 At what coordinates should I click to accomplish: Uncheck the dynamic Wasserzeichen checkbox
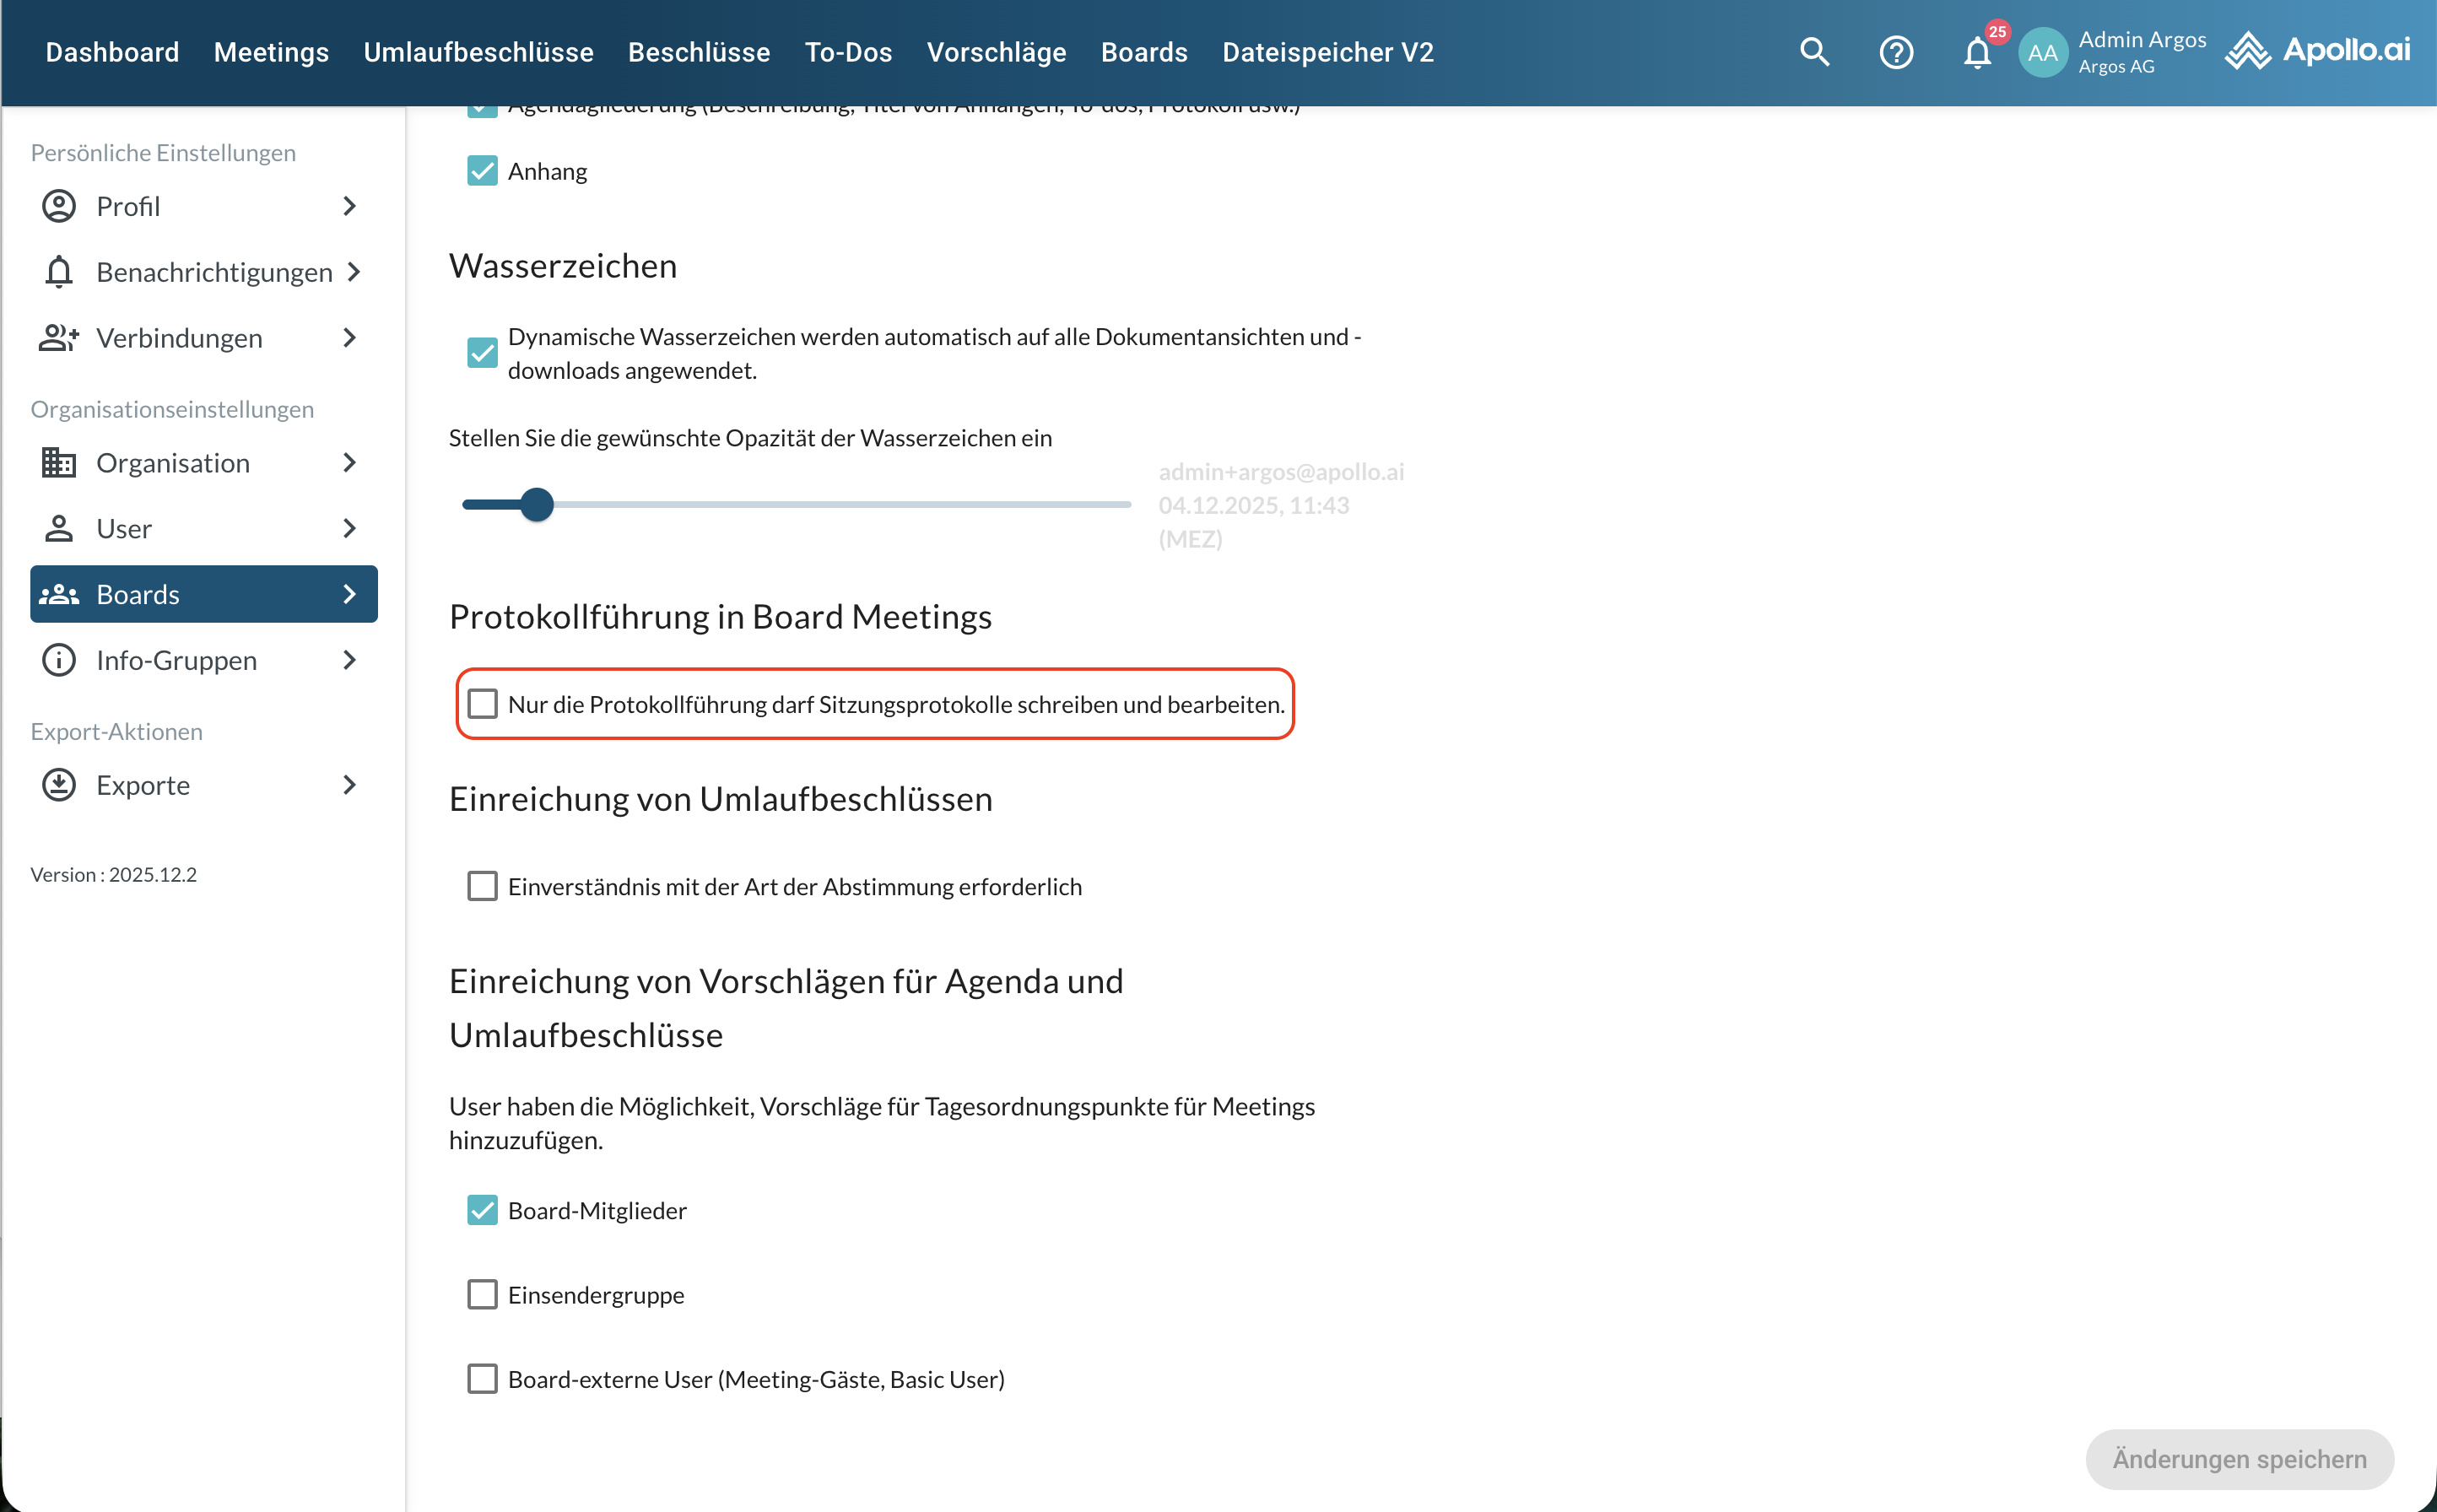482,353
